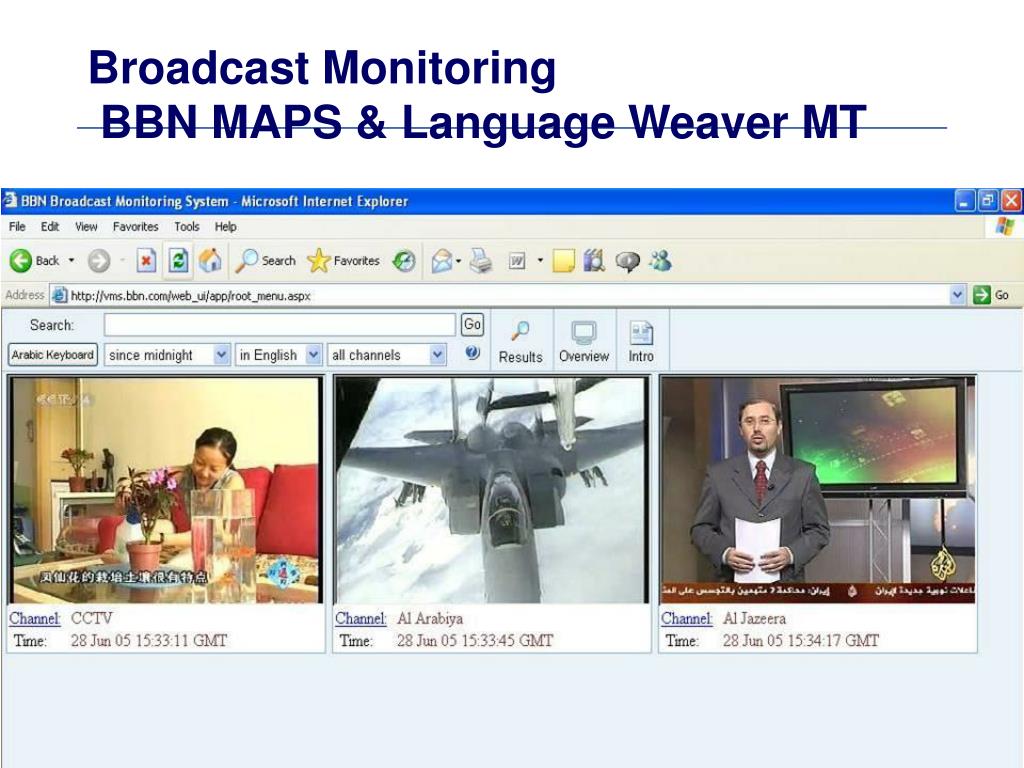Click the Search text input field
The width and height of the screenshot is (1024, 768).
tap(280, 325)
